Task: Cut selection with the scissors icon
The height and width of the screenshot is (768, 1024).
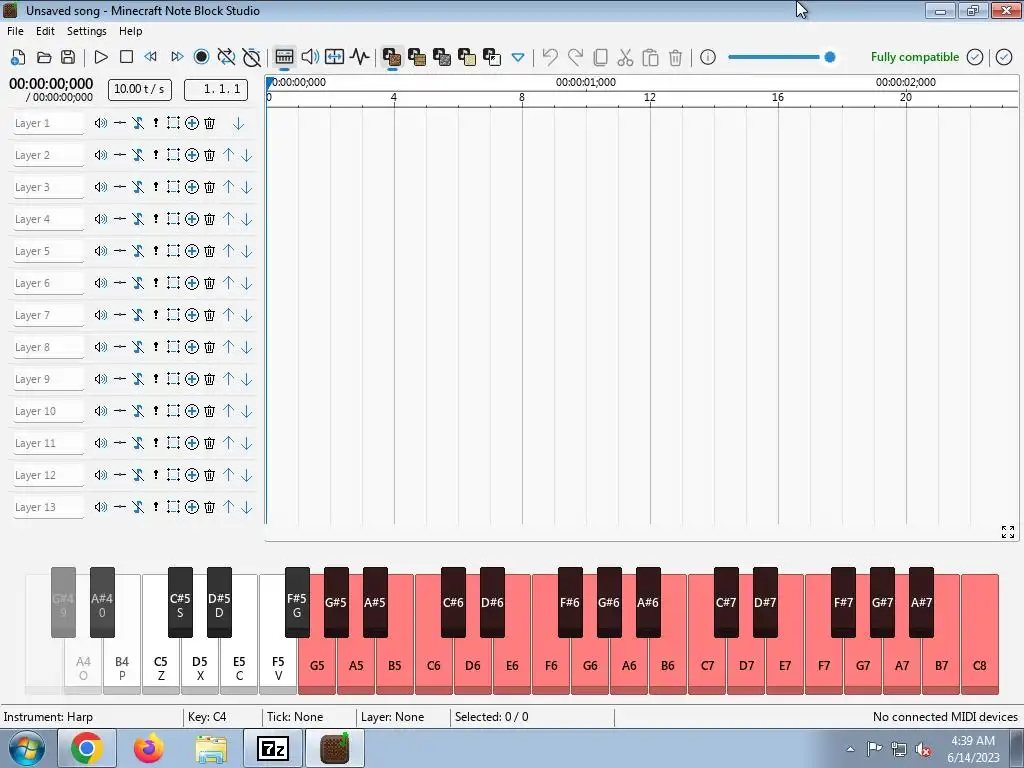Action: click(625, 57)
